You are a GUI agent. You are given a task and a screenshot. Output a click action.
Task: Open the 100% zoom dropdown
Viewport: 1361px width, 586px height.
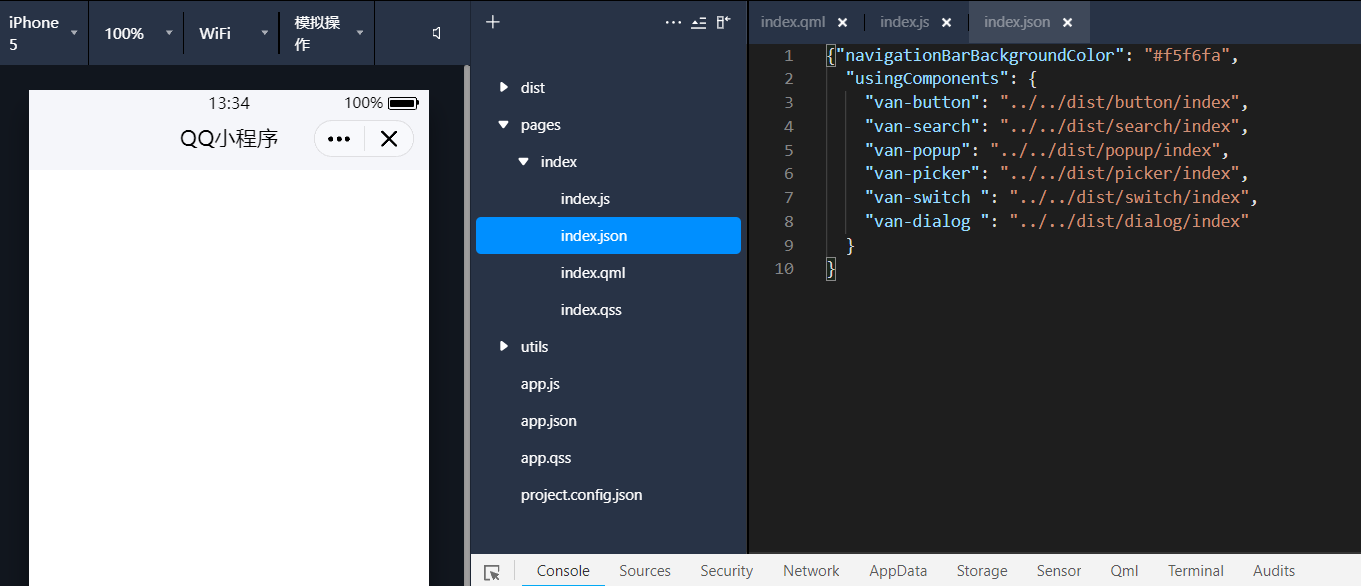[x=137, y=33]
